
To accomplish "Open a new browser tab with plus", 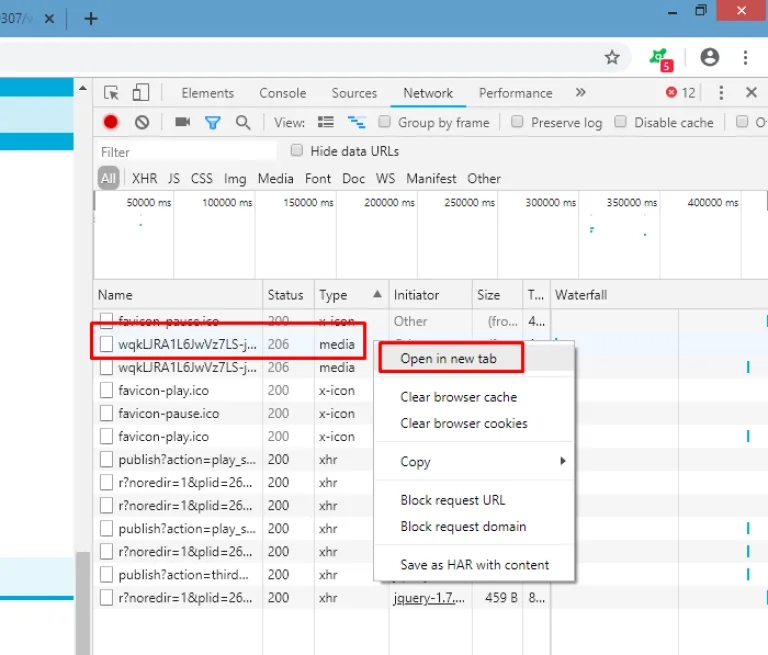I will [x=91, y=19].
